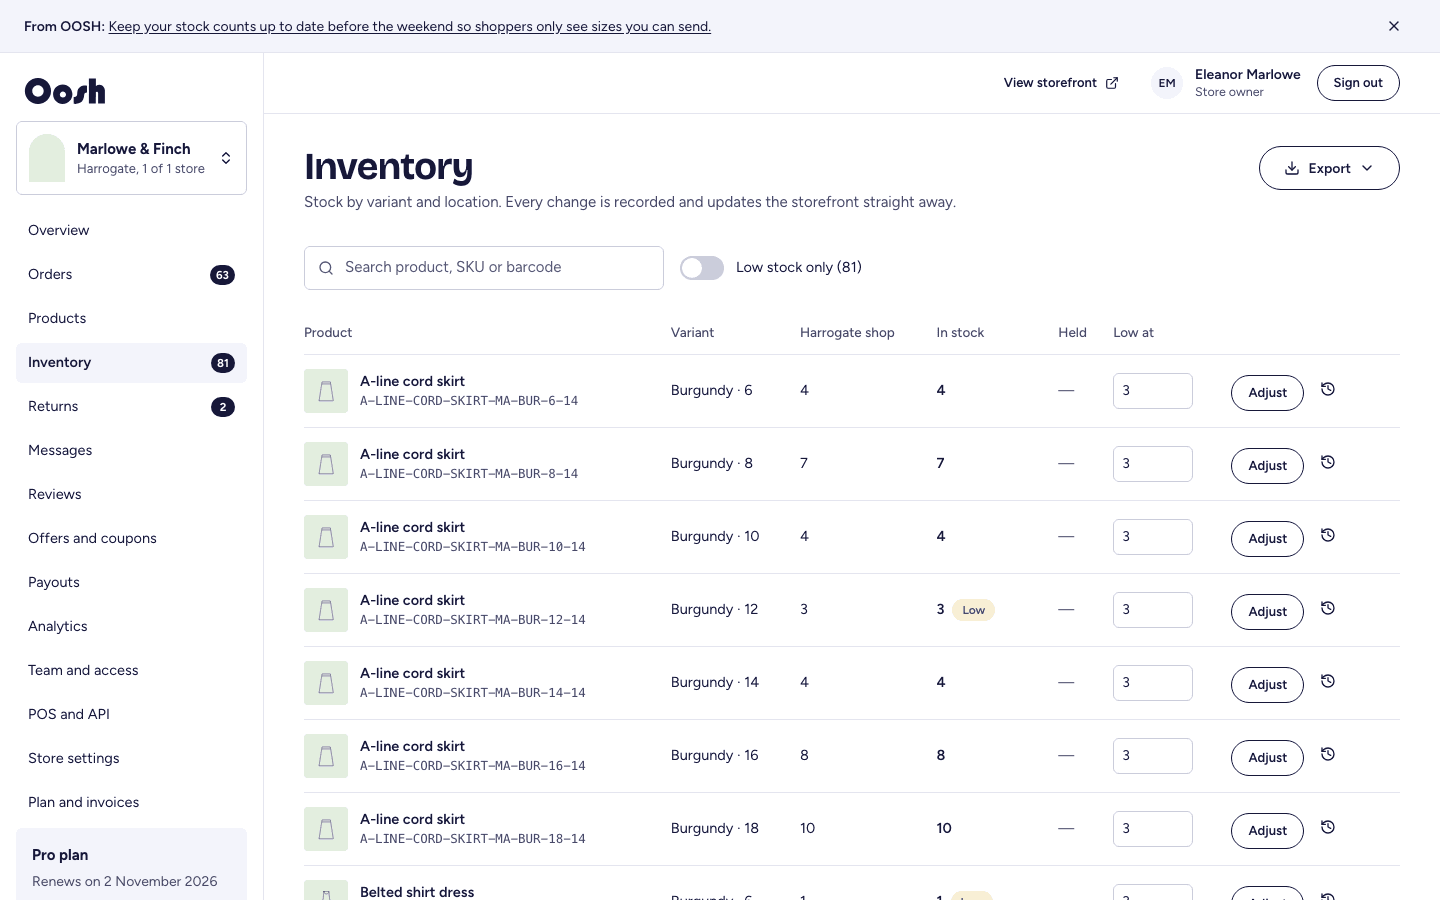Edit the Low at value for Burgundy · 16
The height and width of the screenshot is (900, 1440).
1153,756
